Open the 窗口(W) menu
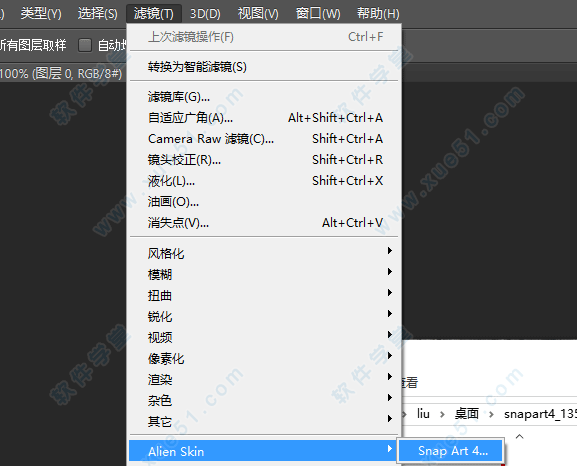The width and height of the screenshot is (577, 466). point(318,14)
